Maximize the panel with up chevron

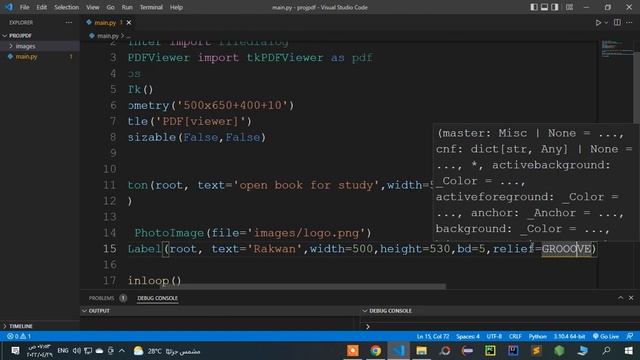(x=620, y=298)
